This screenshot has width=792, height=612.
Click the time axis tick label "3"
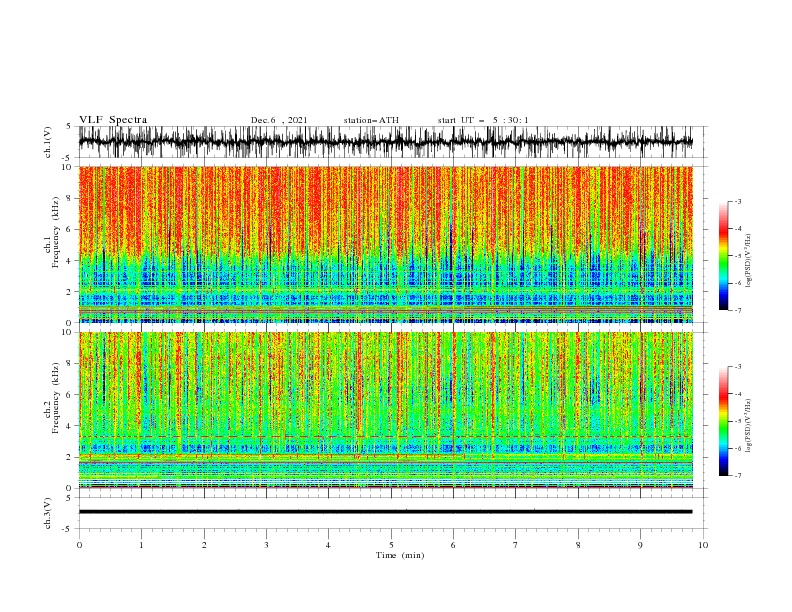click(x=266, y=545)
